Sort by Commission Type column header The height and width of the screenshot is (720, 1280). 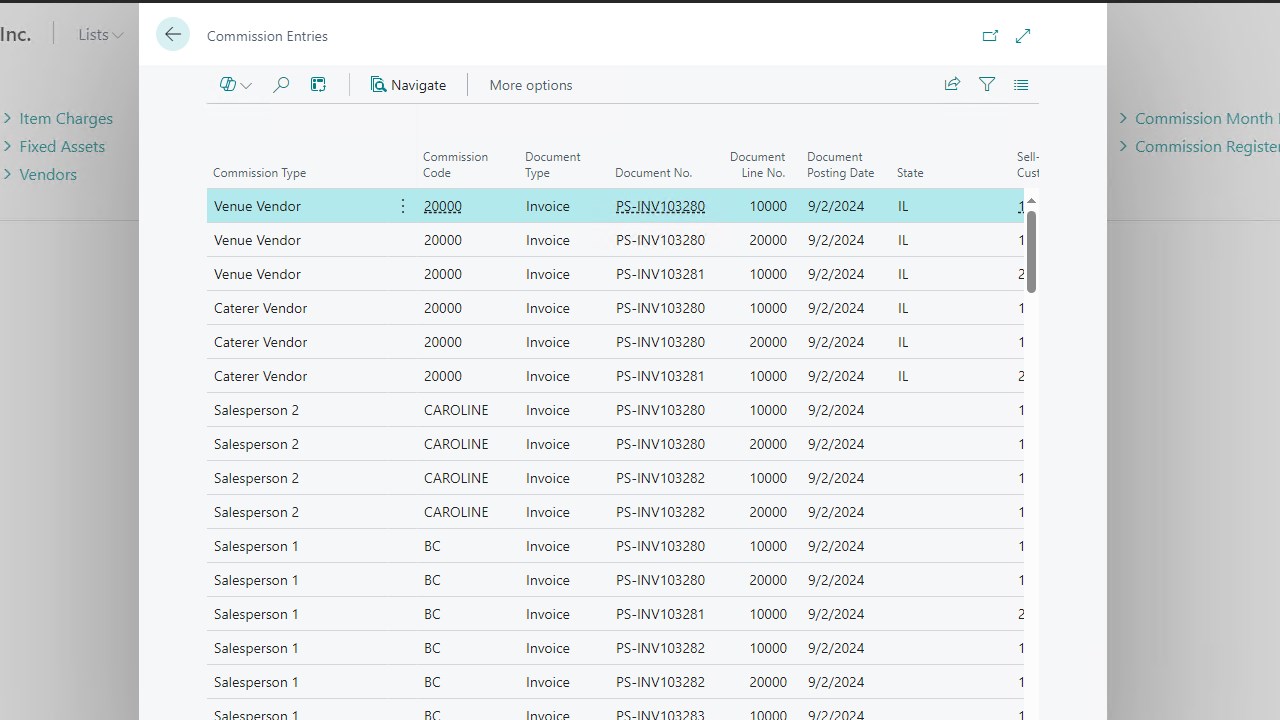click(x=259, y=173)
